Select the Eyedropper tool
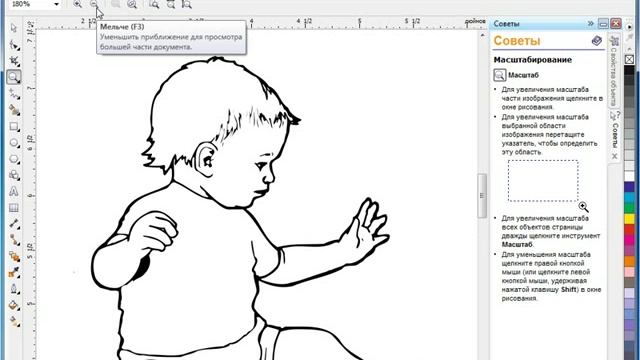The width and height of the screenshot is (640, 360). pos(14,273)
